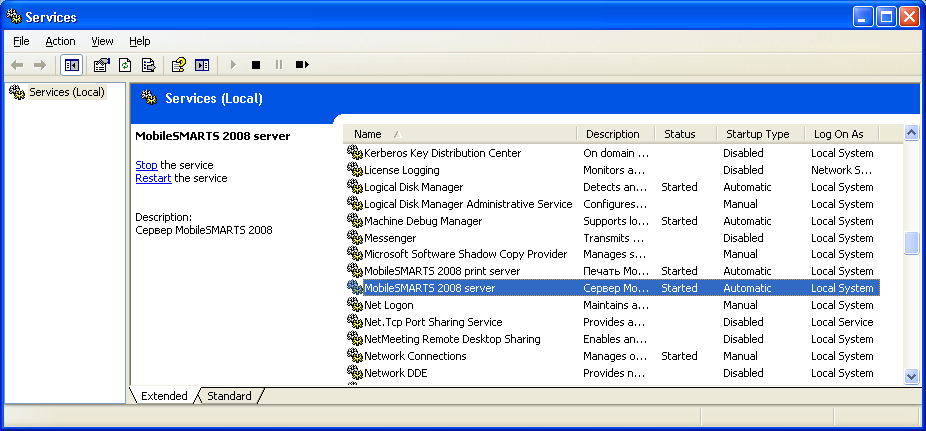Sort by Description column header

tap(616, 134)
